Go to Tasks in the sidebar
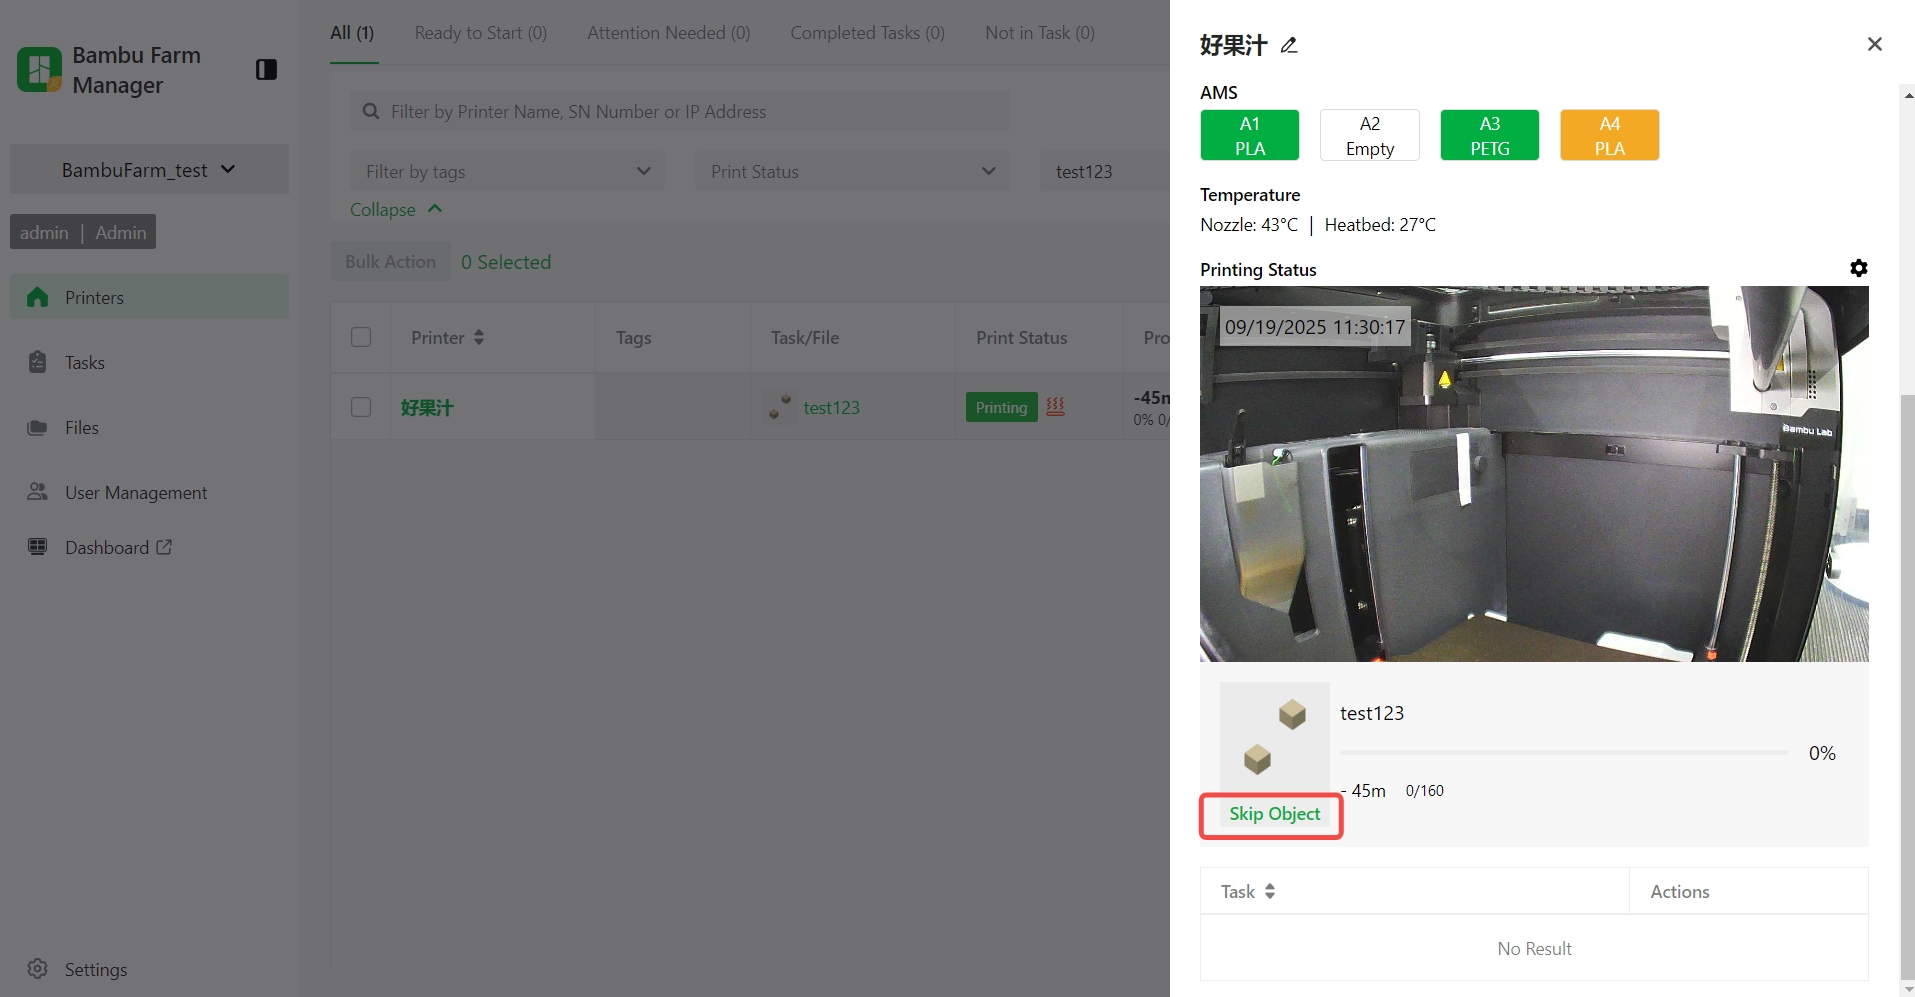 [x=85, y=362]
